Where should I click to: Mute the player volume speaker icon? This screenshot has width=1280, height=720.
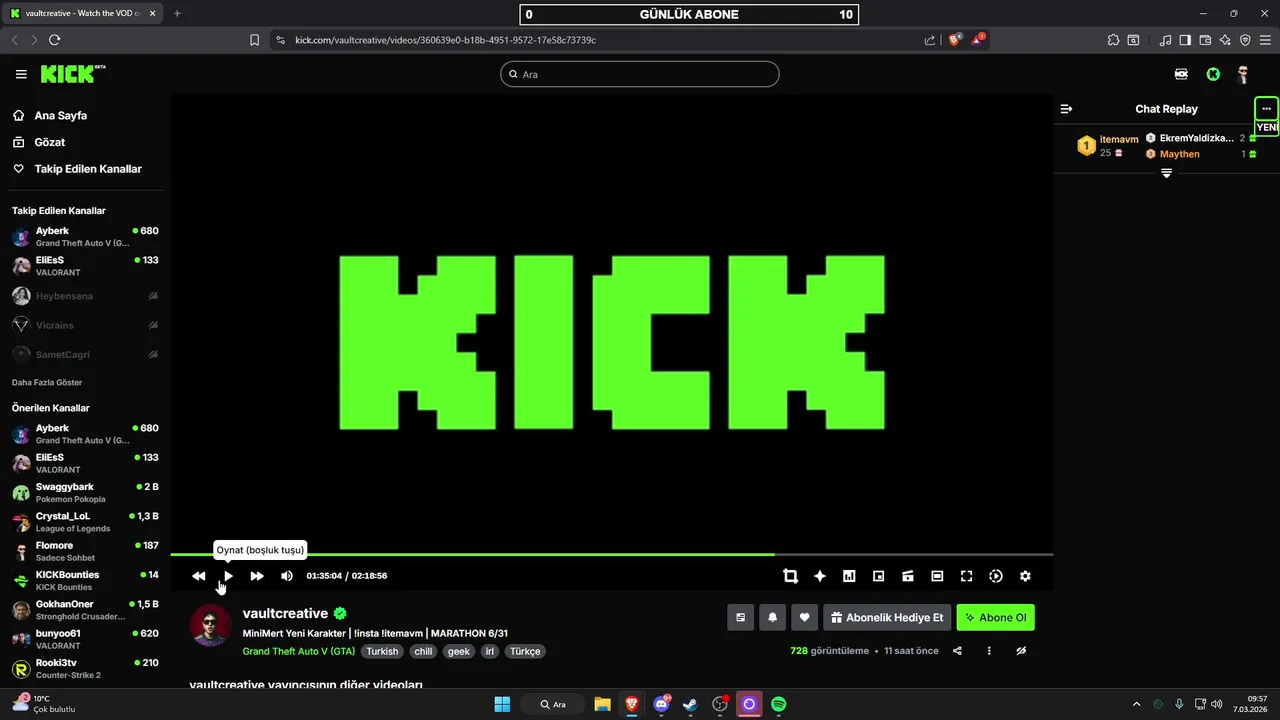coord(287,576)
